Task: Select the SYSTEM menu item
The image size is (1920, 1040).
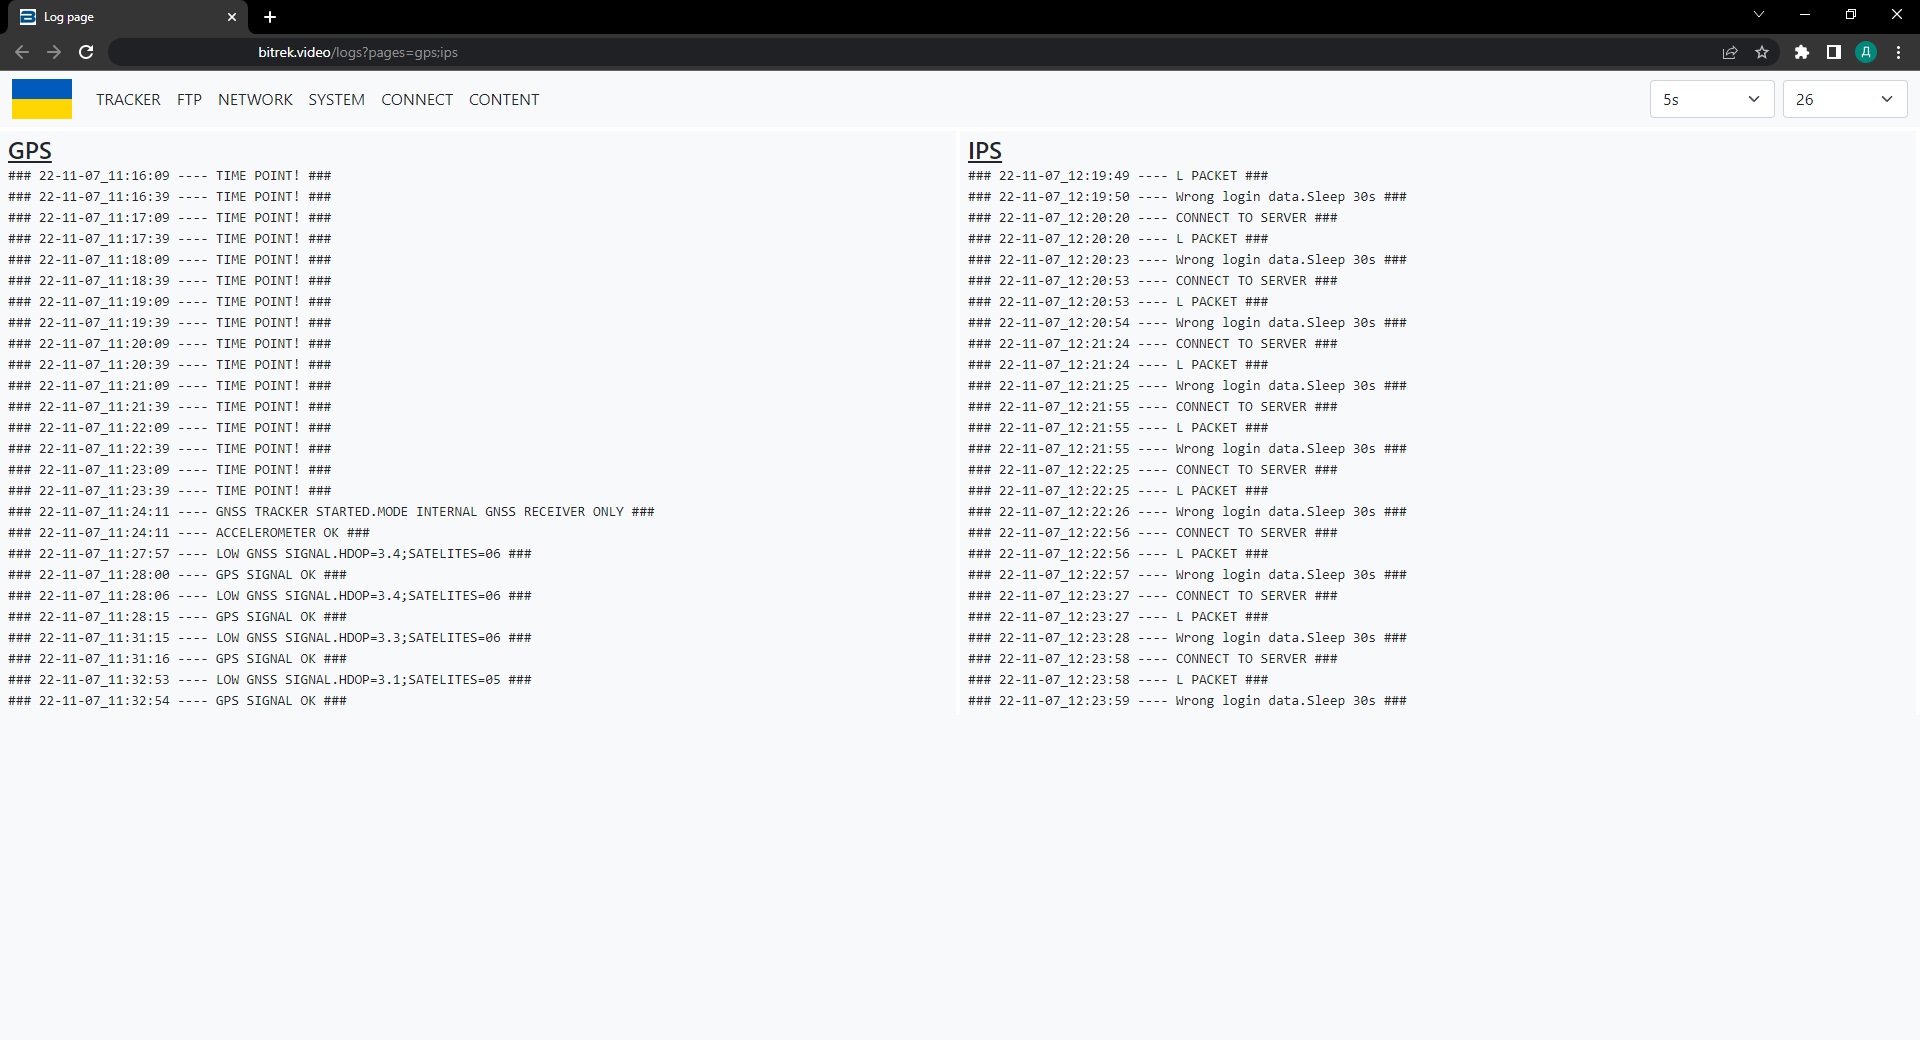Action: pyautogui.click(x=336, y=99)
